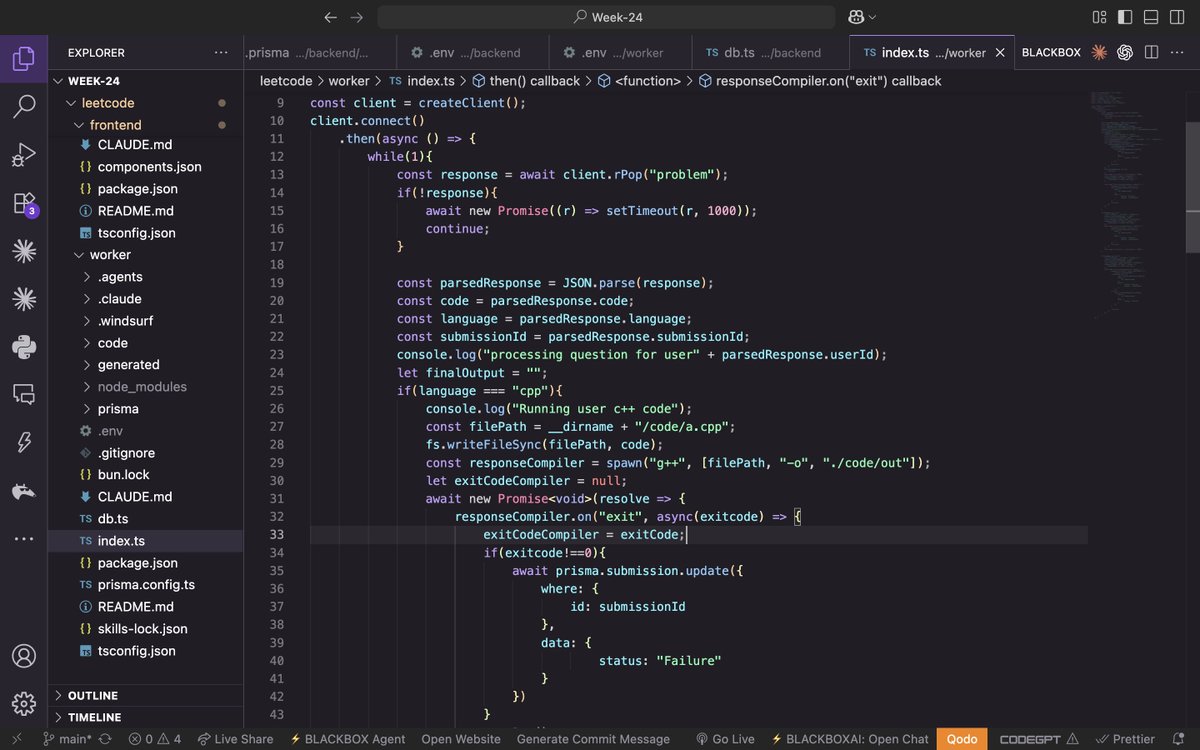Expand the .claude folder
1200x750 pixels.
tap(146, 299)
